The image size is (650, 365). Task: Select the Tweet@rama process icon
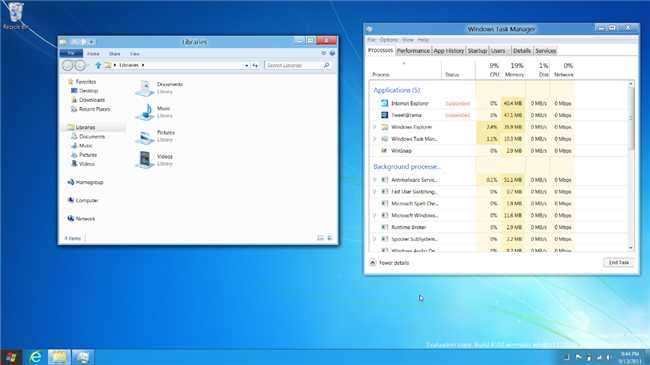click(x=384, y=115)
